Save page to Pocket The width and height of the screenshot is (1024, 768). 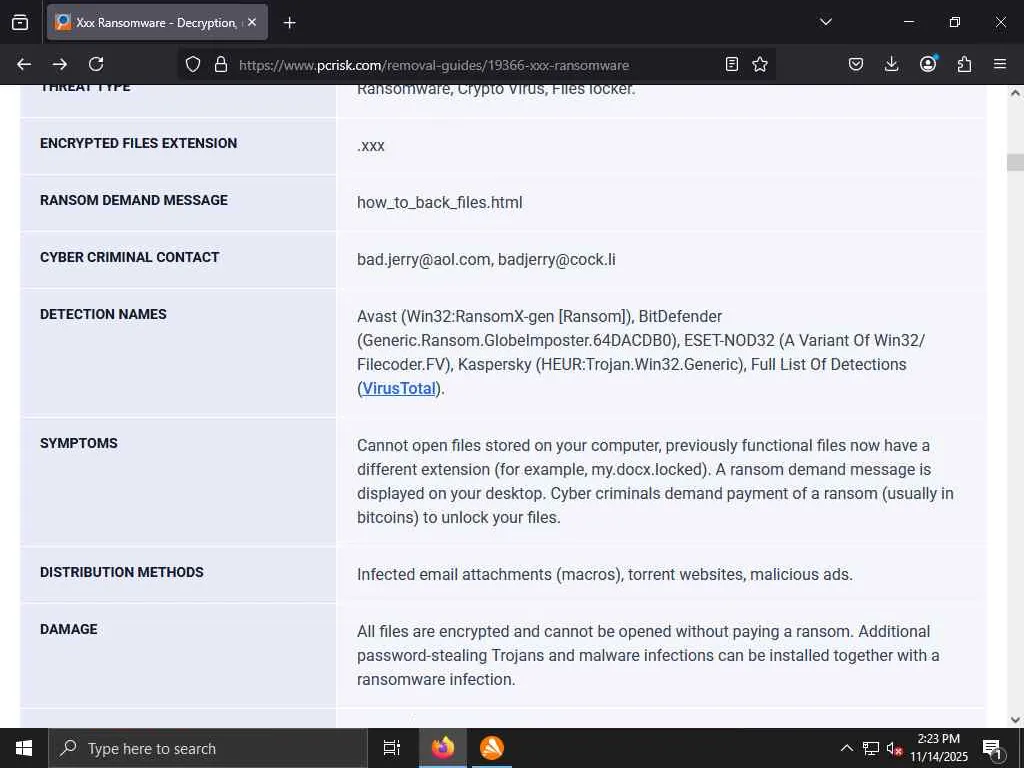coord(856,64)
